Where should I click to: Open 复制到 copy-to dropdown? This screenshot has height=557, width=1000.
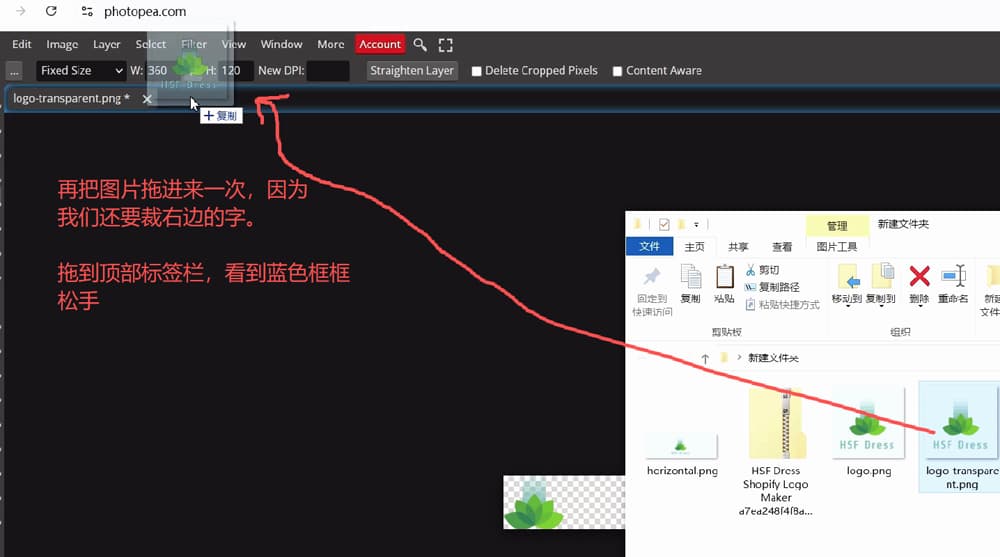click(881, 285)
